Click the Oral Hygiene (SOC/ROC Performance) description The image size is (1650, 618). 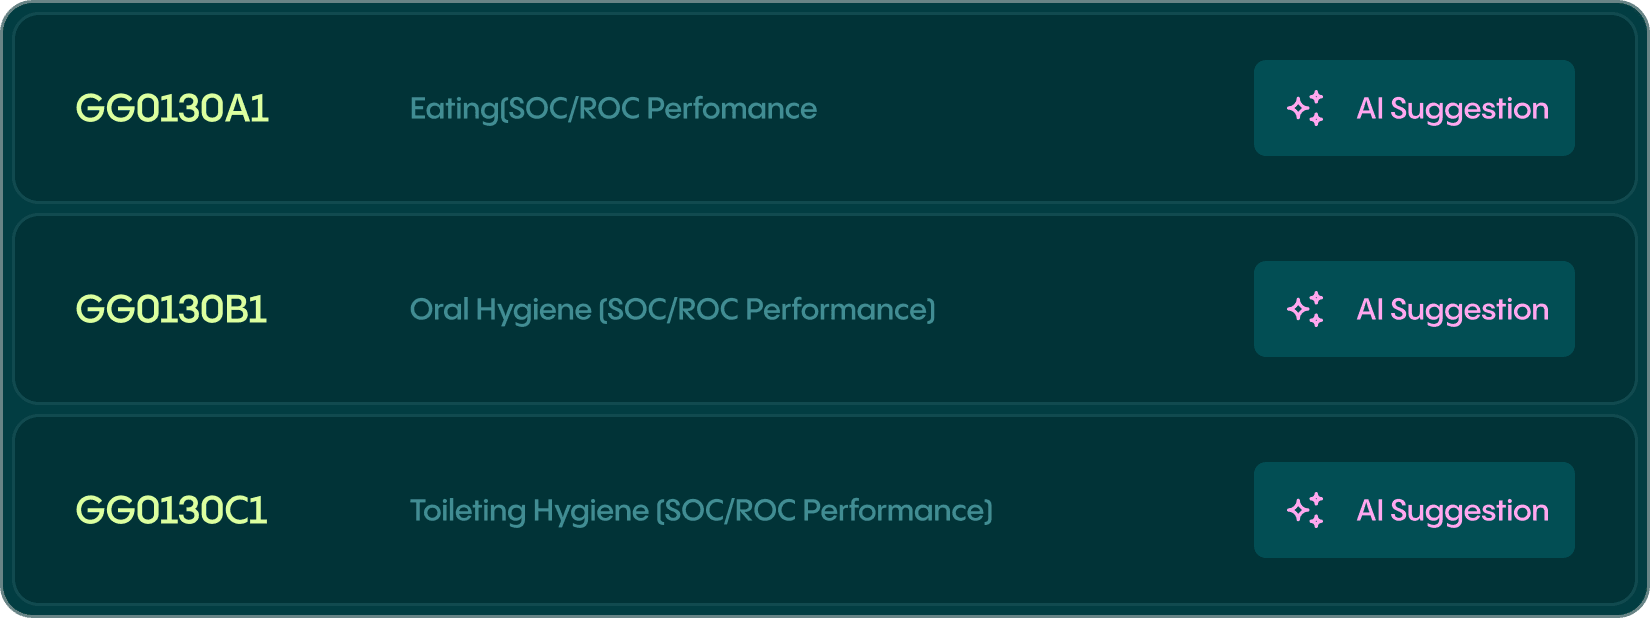click(x=672, y=309)
